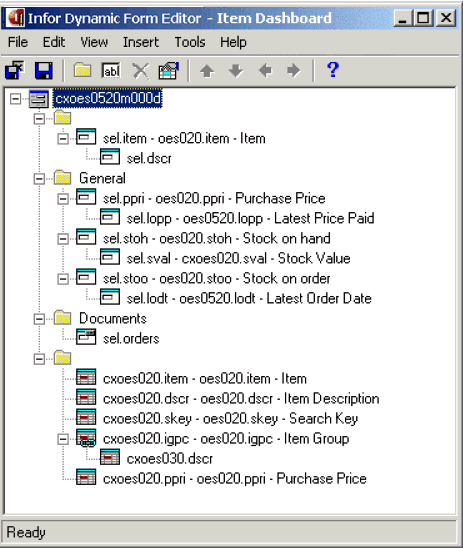Select the 'sel.orders' row text
The height and width of the screenshot is (548, 463).
coord(131,339)
